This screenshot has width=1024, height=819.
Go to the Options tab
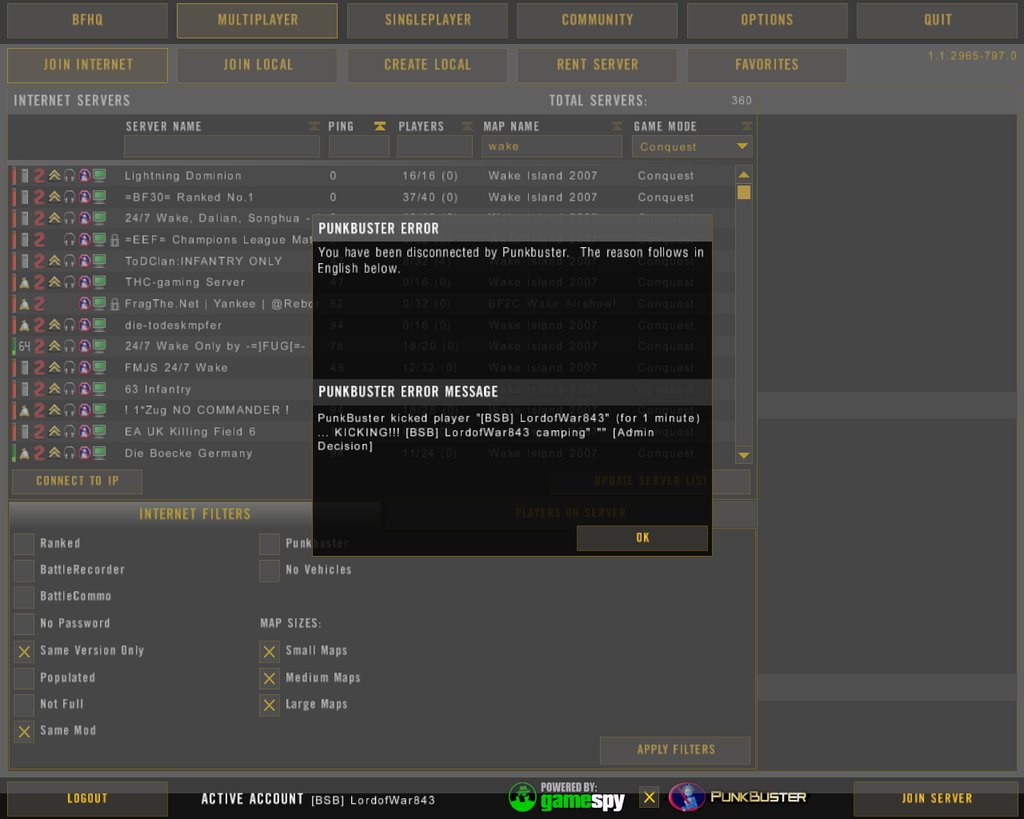coord(767,20)
